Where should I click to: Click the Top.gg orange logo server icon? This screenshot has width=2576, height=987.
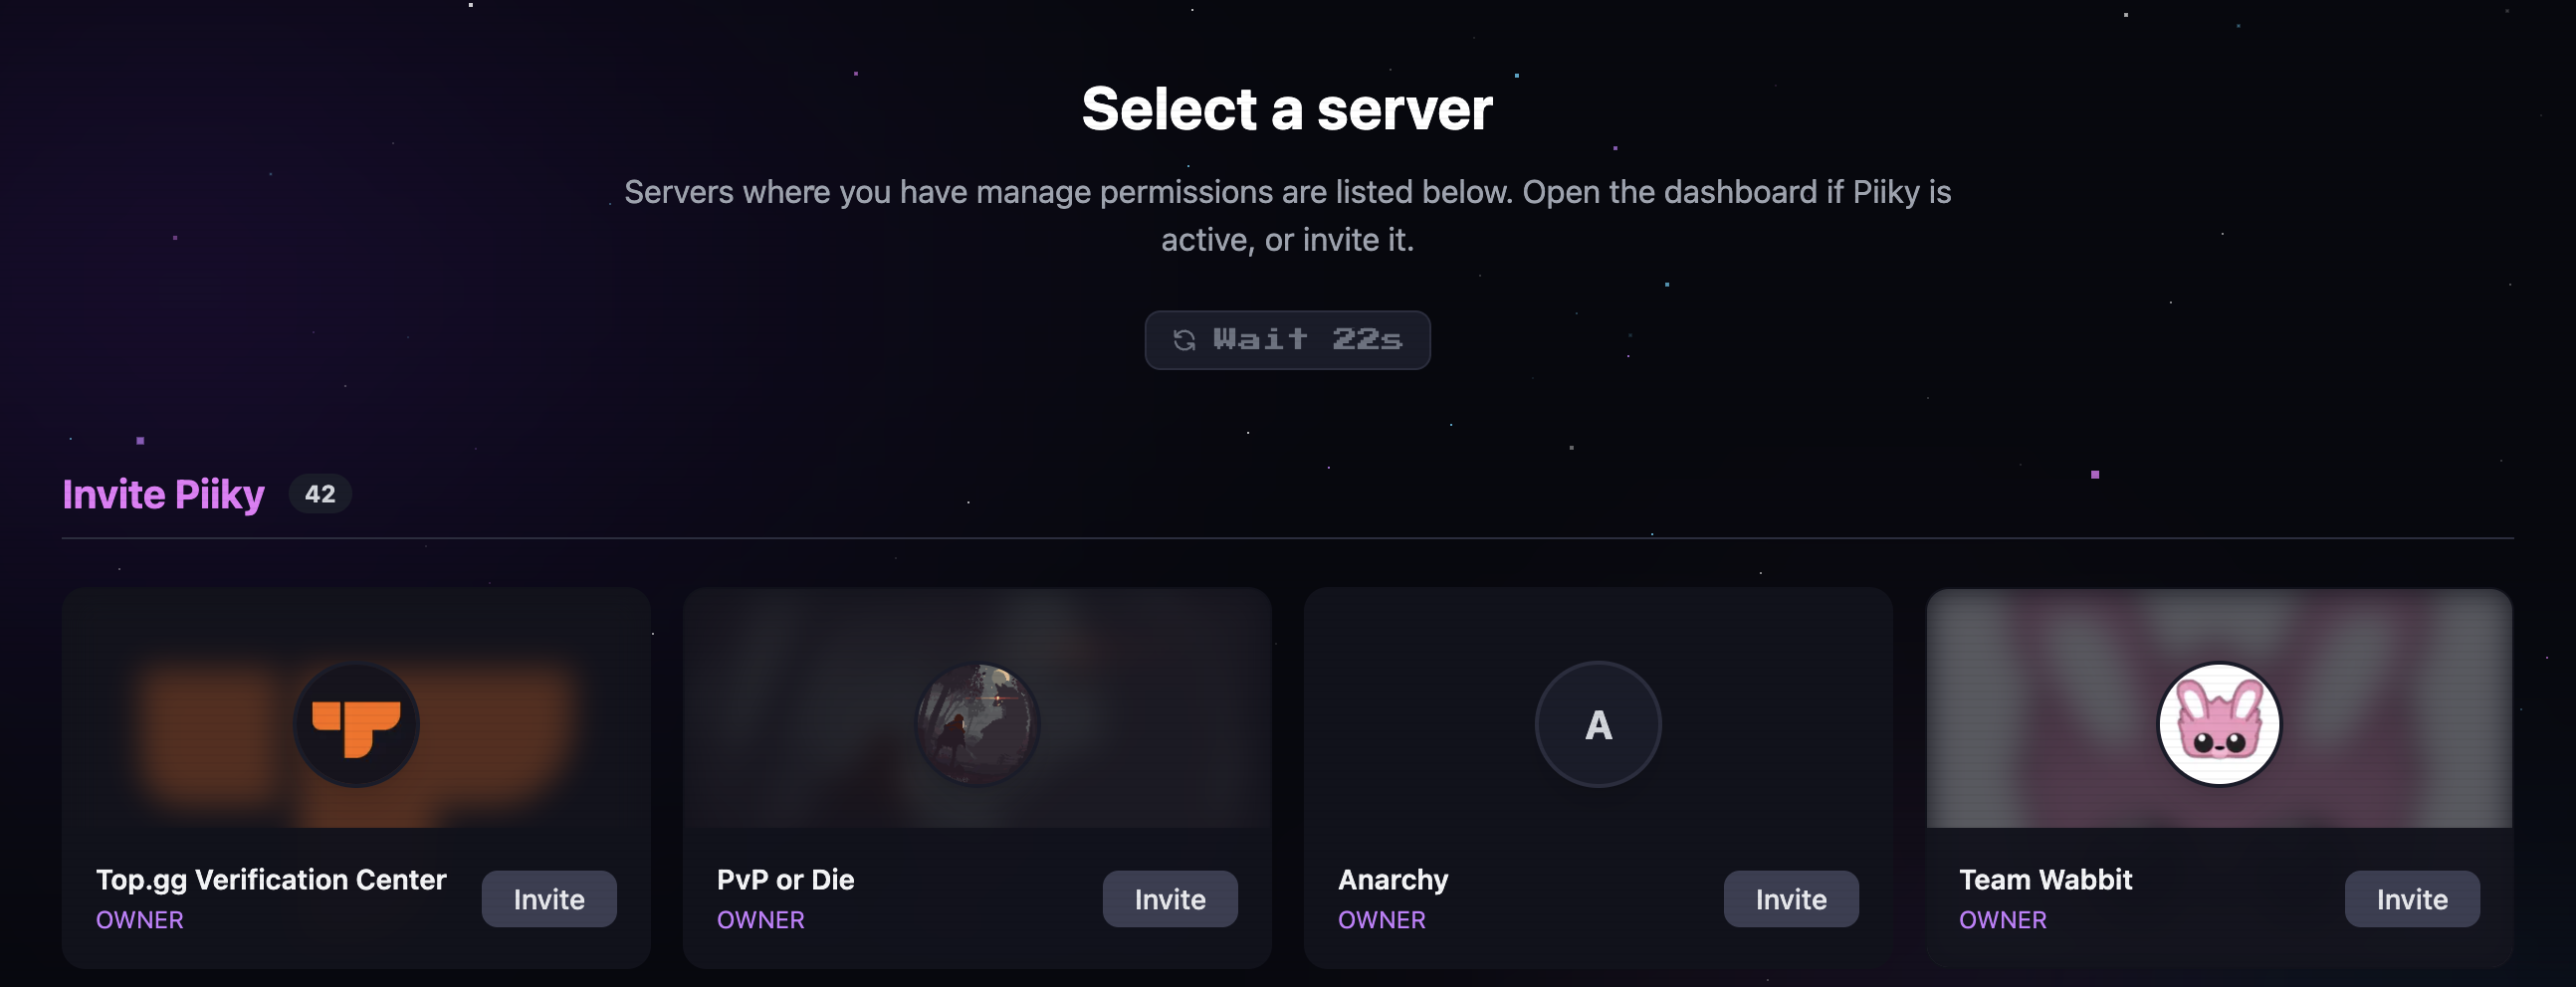(356, 725)
